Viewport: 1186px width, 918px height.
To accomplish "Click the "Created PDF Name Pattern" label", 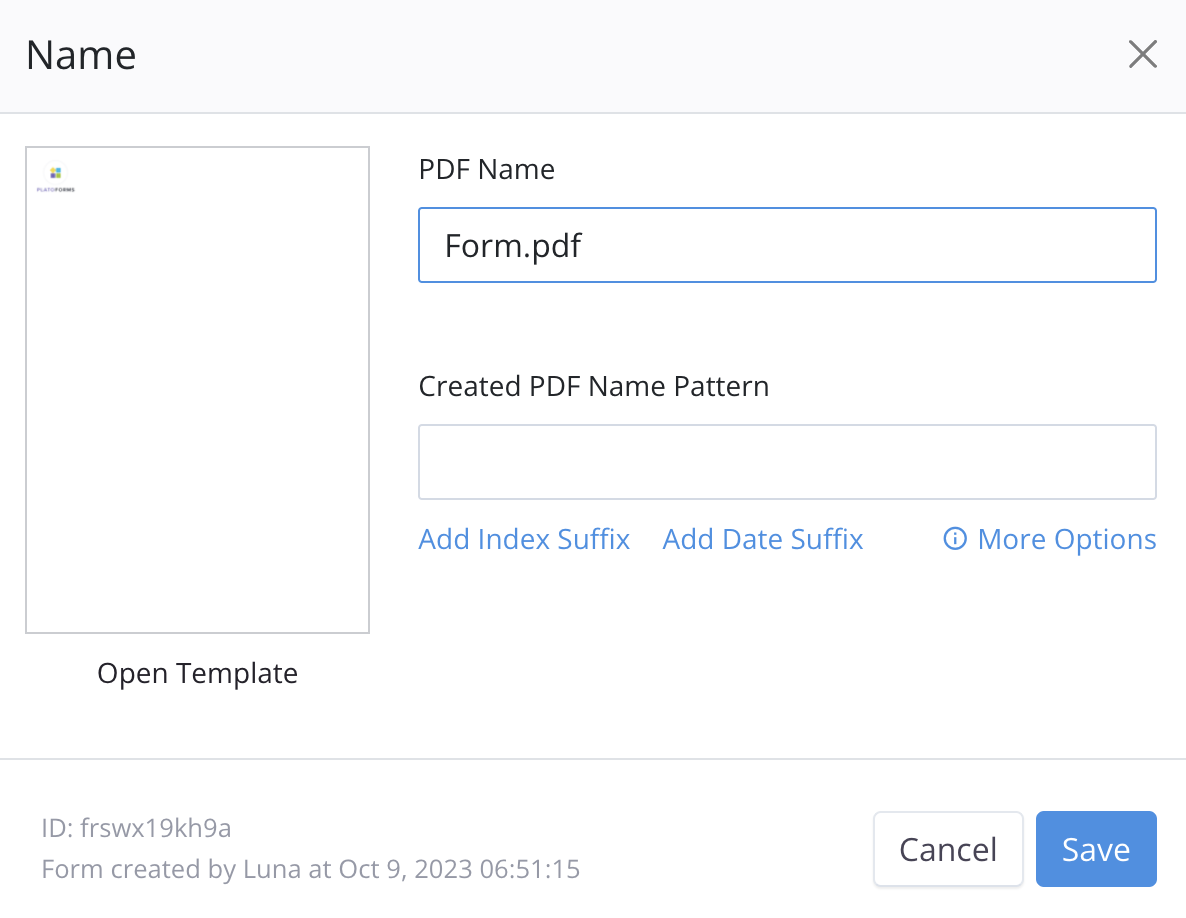I will pos(594,387).
